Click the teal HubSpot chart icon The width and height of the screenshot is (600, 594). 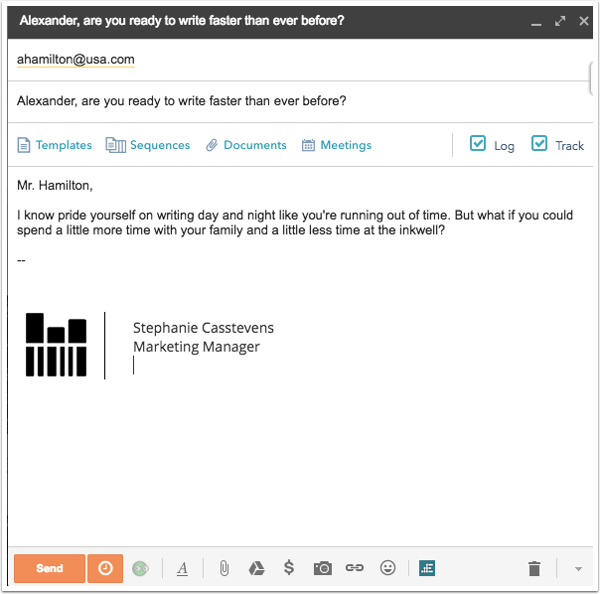[x=427, y=568]
